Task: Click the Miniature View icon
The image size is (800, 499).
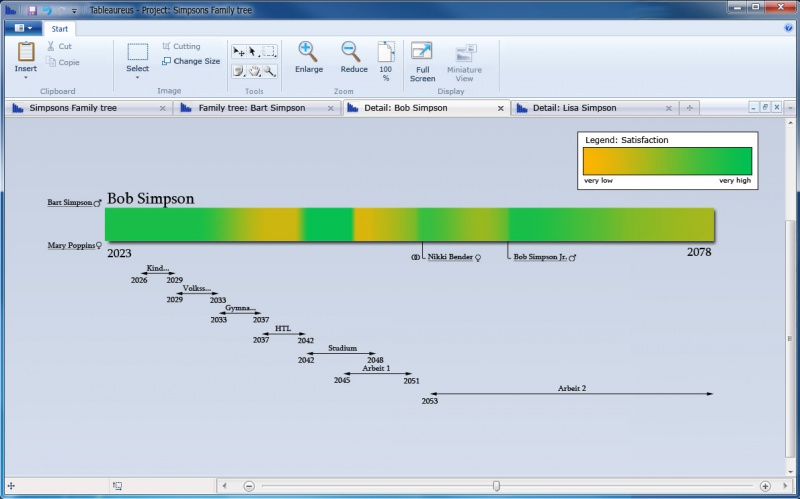Action: [466, 54]
